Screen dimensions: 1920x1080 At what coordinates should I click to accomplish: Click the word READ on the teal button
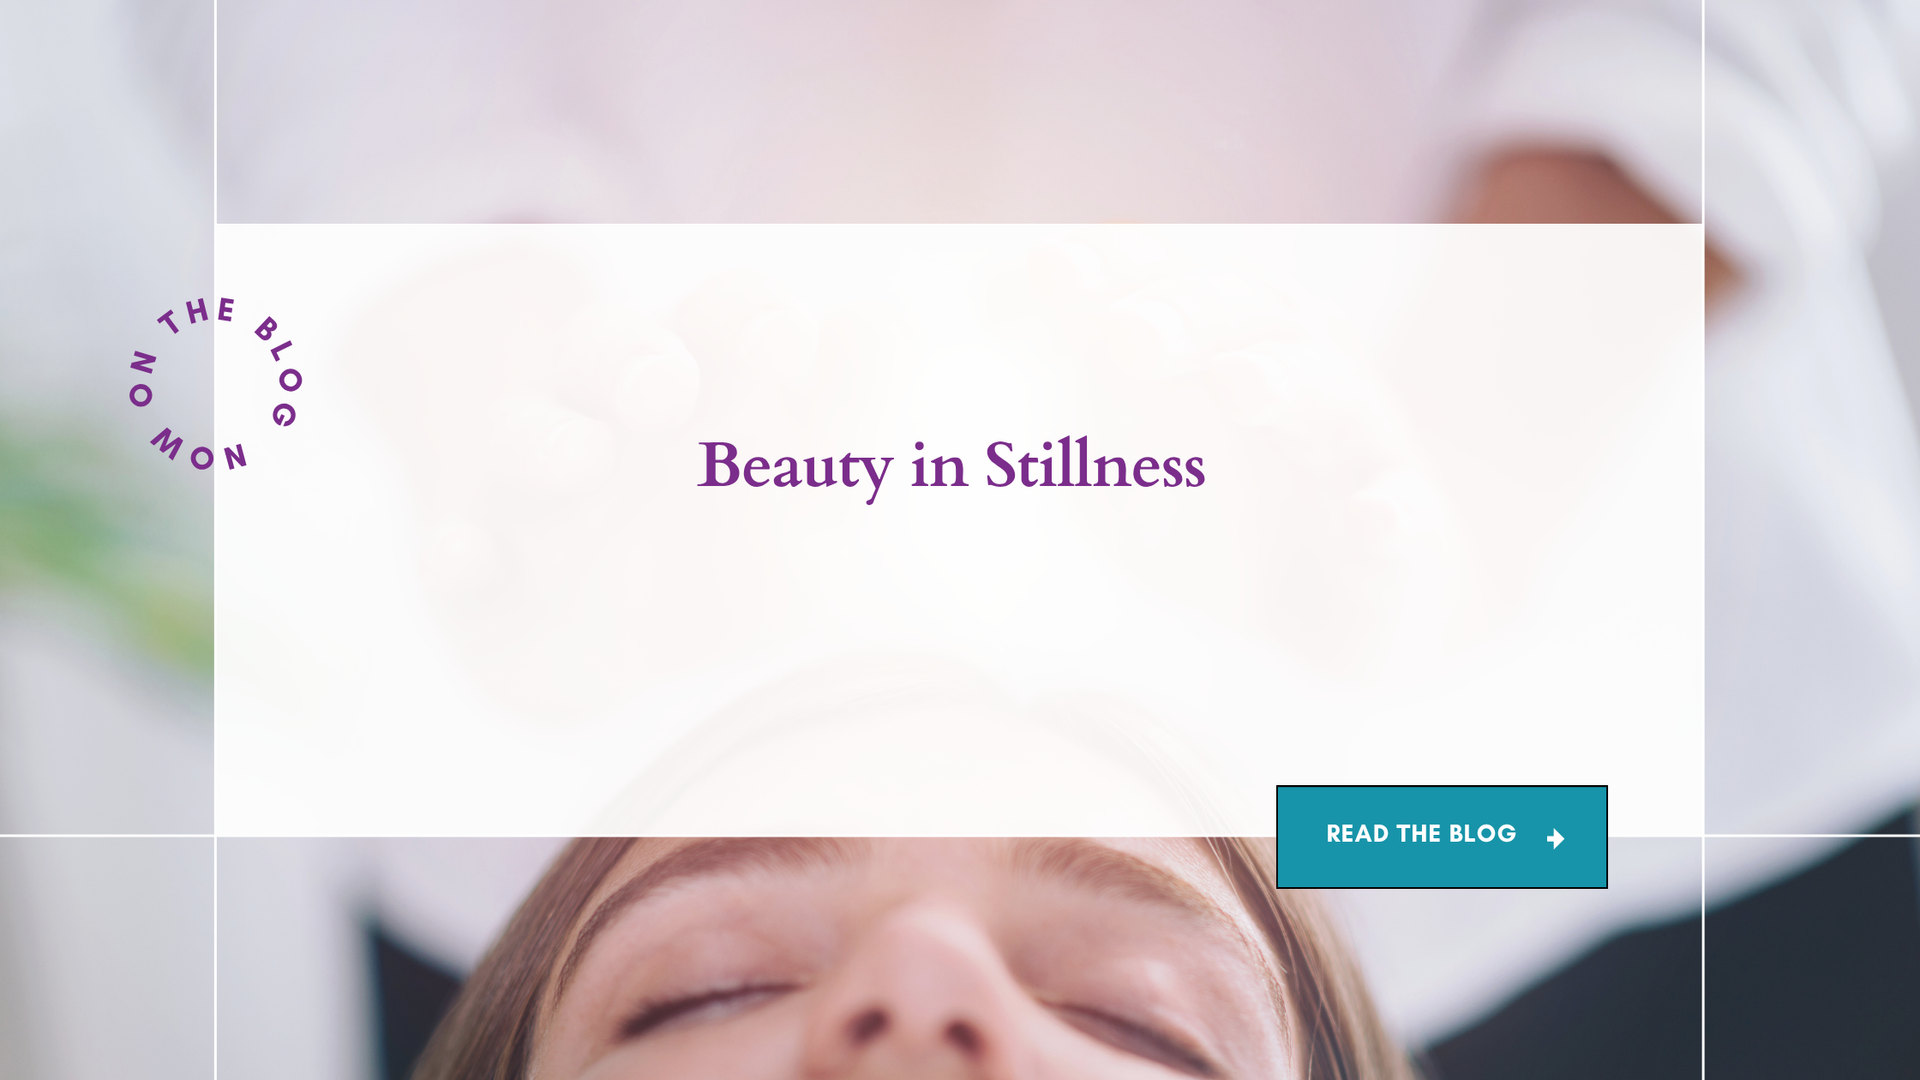point(1357,834)
